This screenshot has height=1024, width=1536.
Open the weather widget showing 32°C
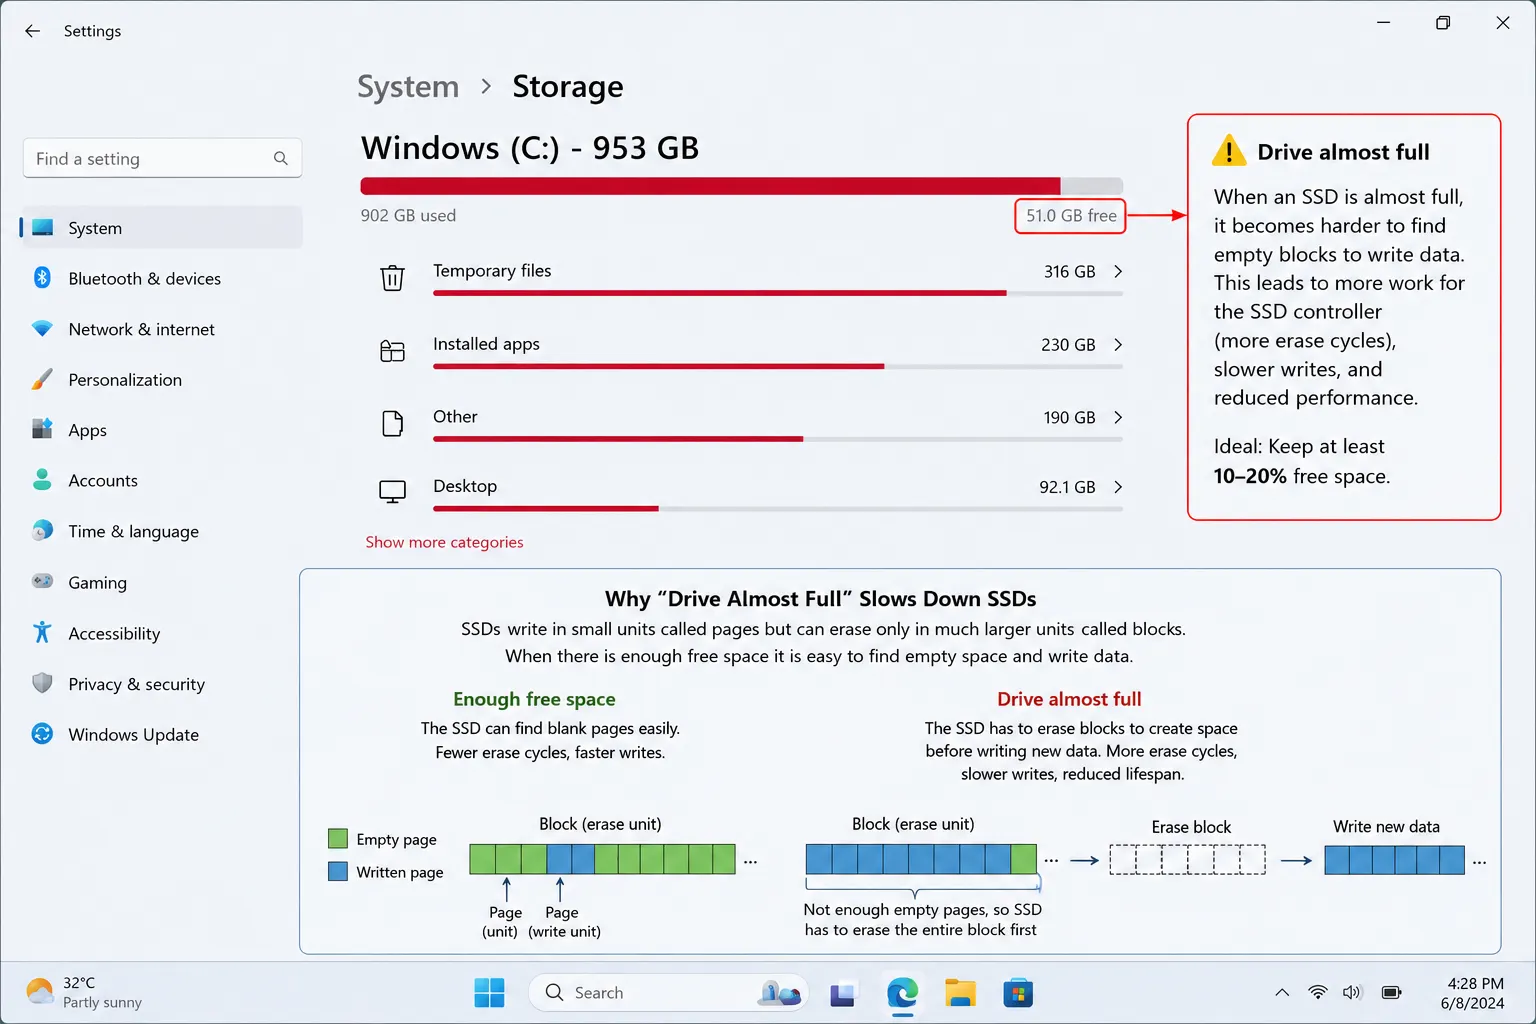click(84, 992)
